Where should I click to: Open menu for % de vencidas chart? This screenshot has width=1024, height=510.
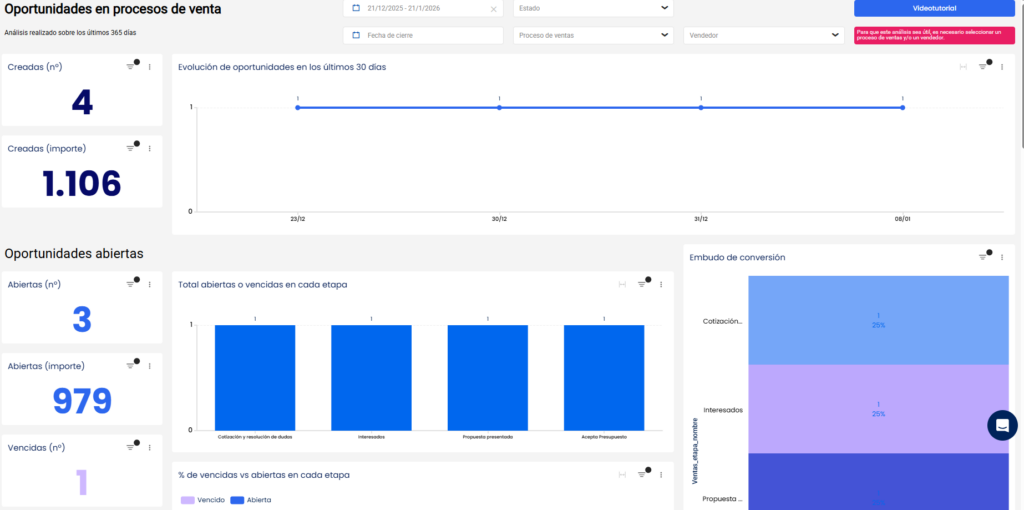(x=661, y=474)
